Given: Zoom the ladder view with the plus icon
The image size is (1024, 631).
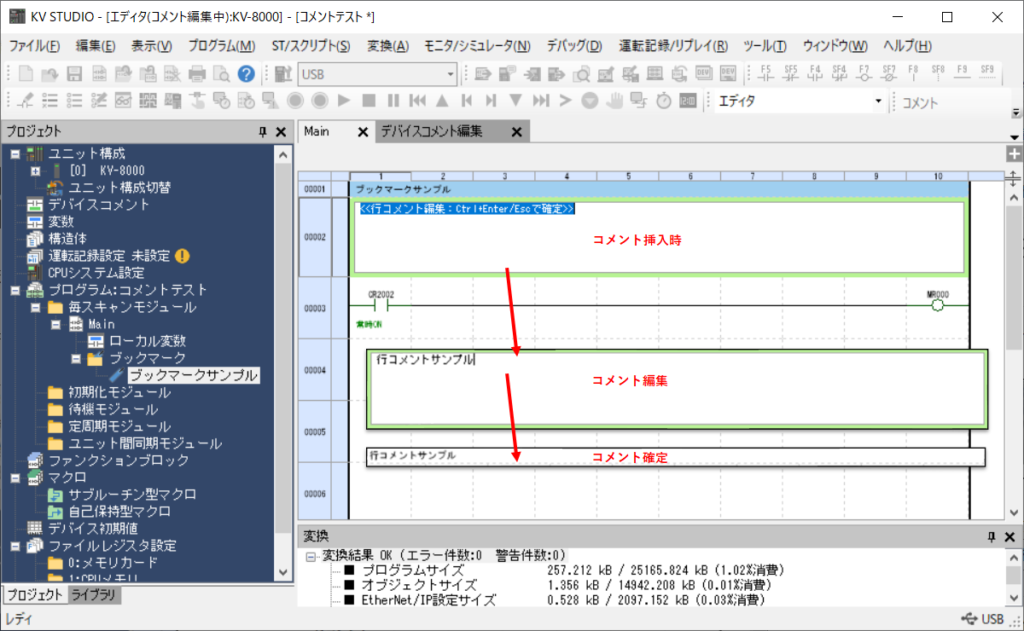Looking at the screenshot, I should point(1014,153).
